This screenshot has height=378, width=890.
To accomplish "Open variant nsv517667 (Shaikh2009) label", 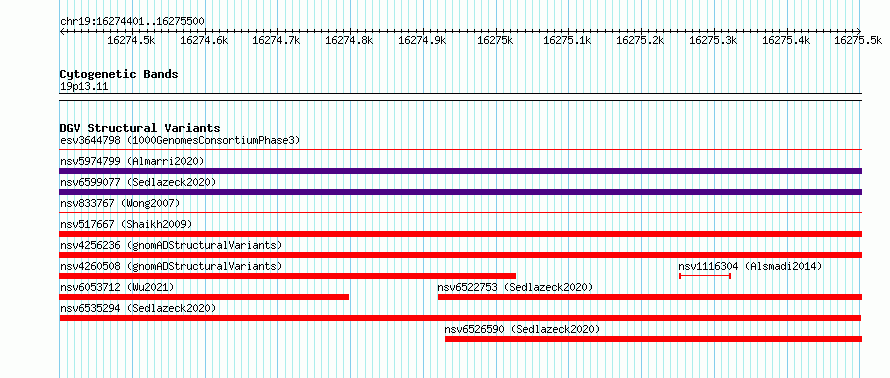I will [126, 224].
